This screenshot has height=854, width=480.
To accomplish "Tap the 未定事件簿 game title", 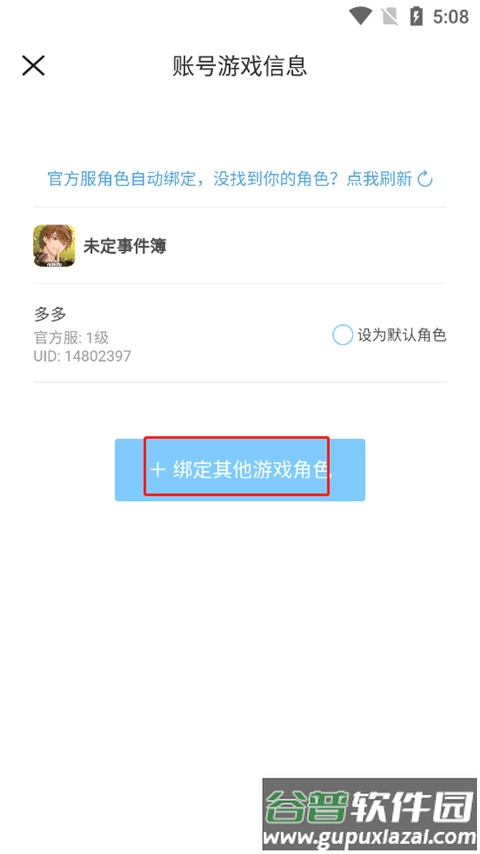I will [125, 246].
